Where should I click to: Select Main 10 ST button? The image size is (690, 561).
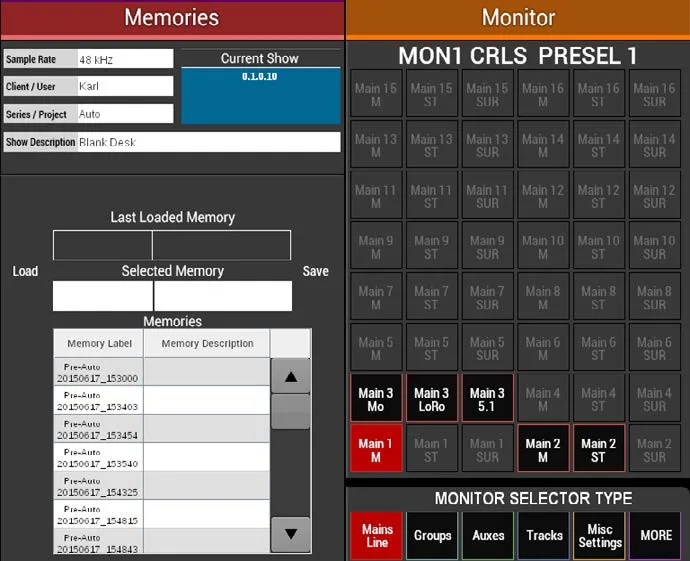599,246
